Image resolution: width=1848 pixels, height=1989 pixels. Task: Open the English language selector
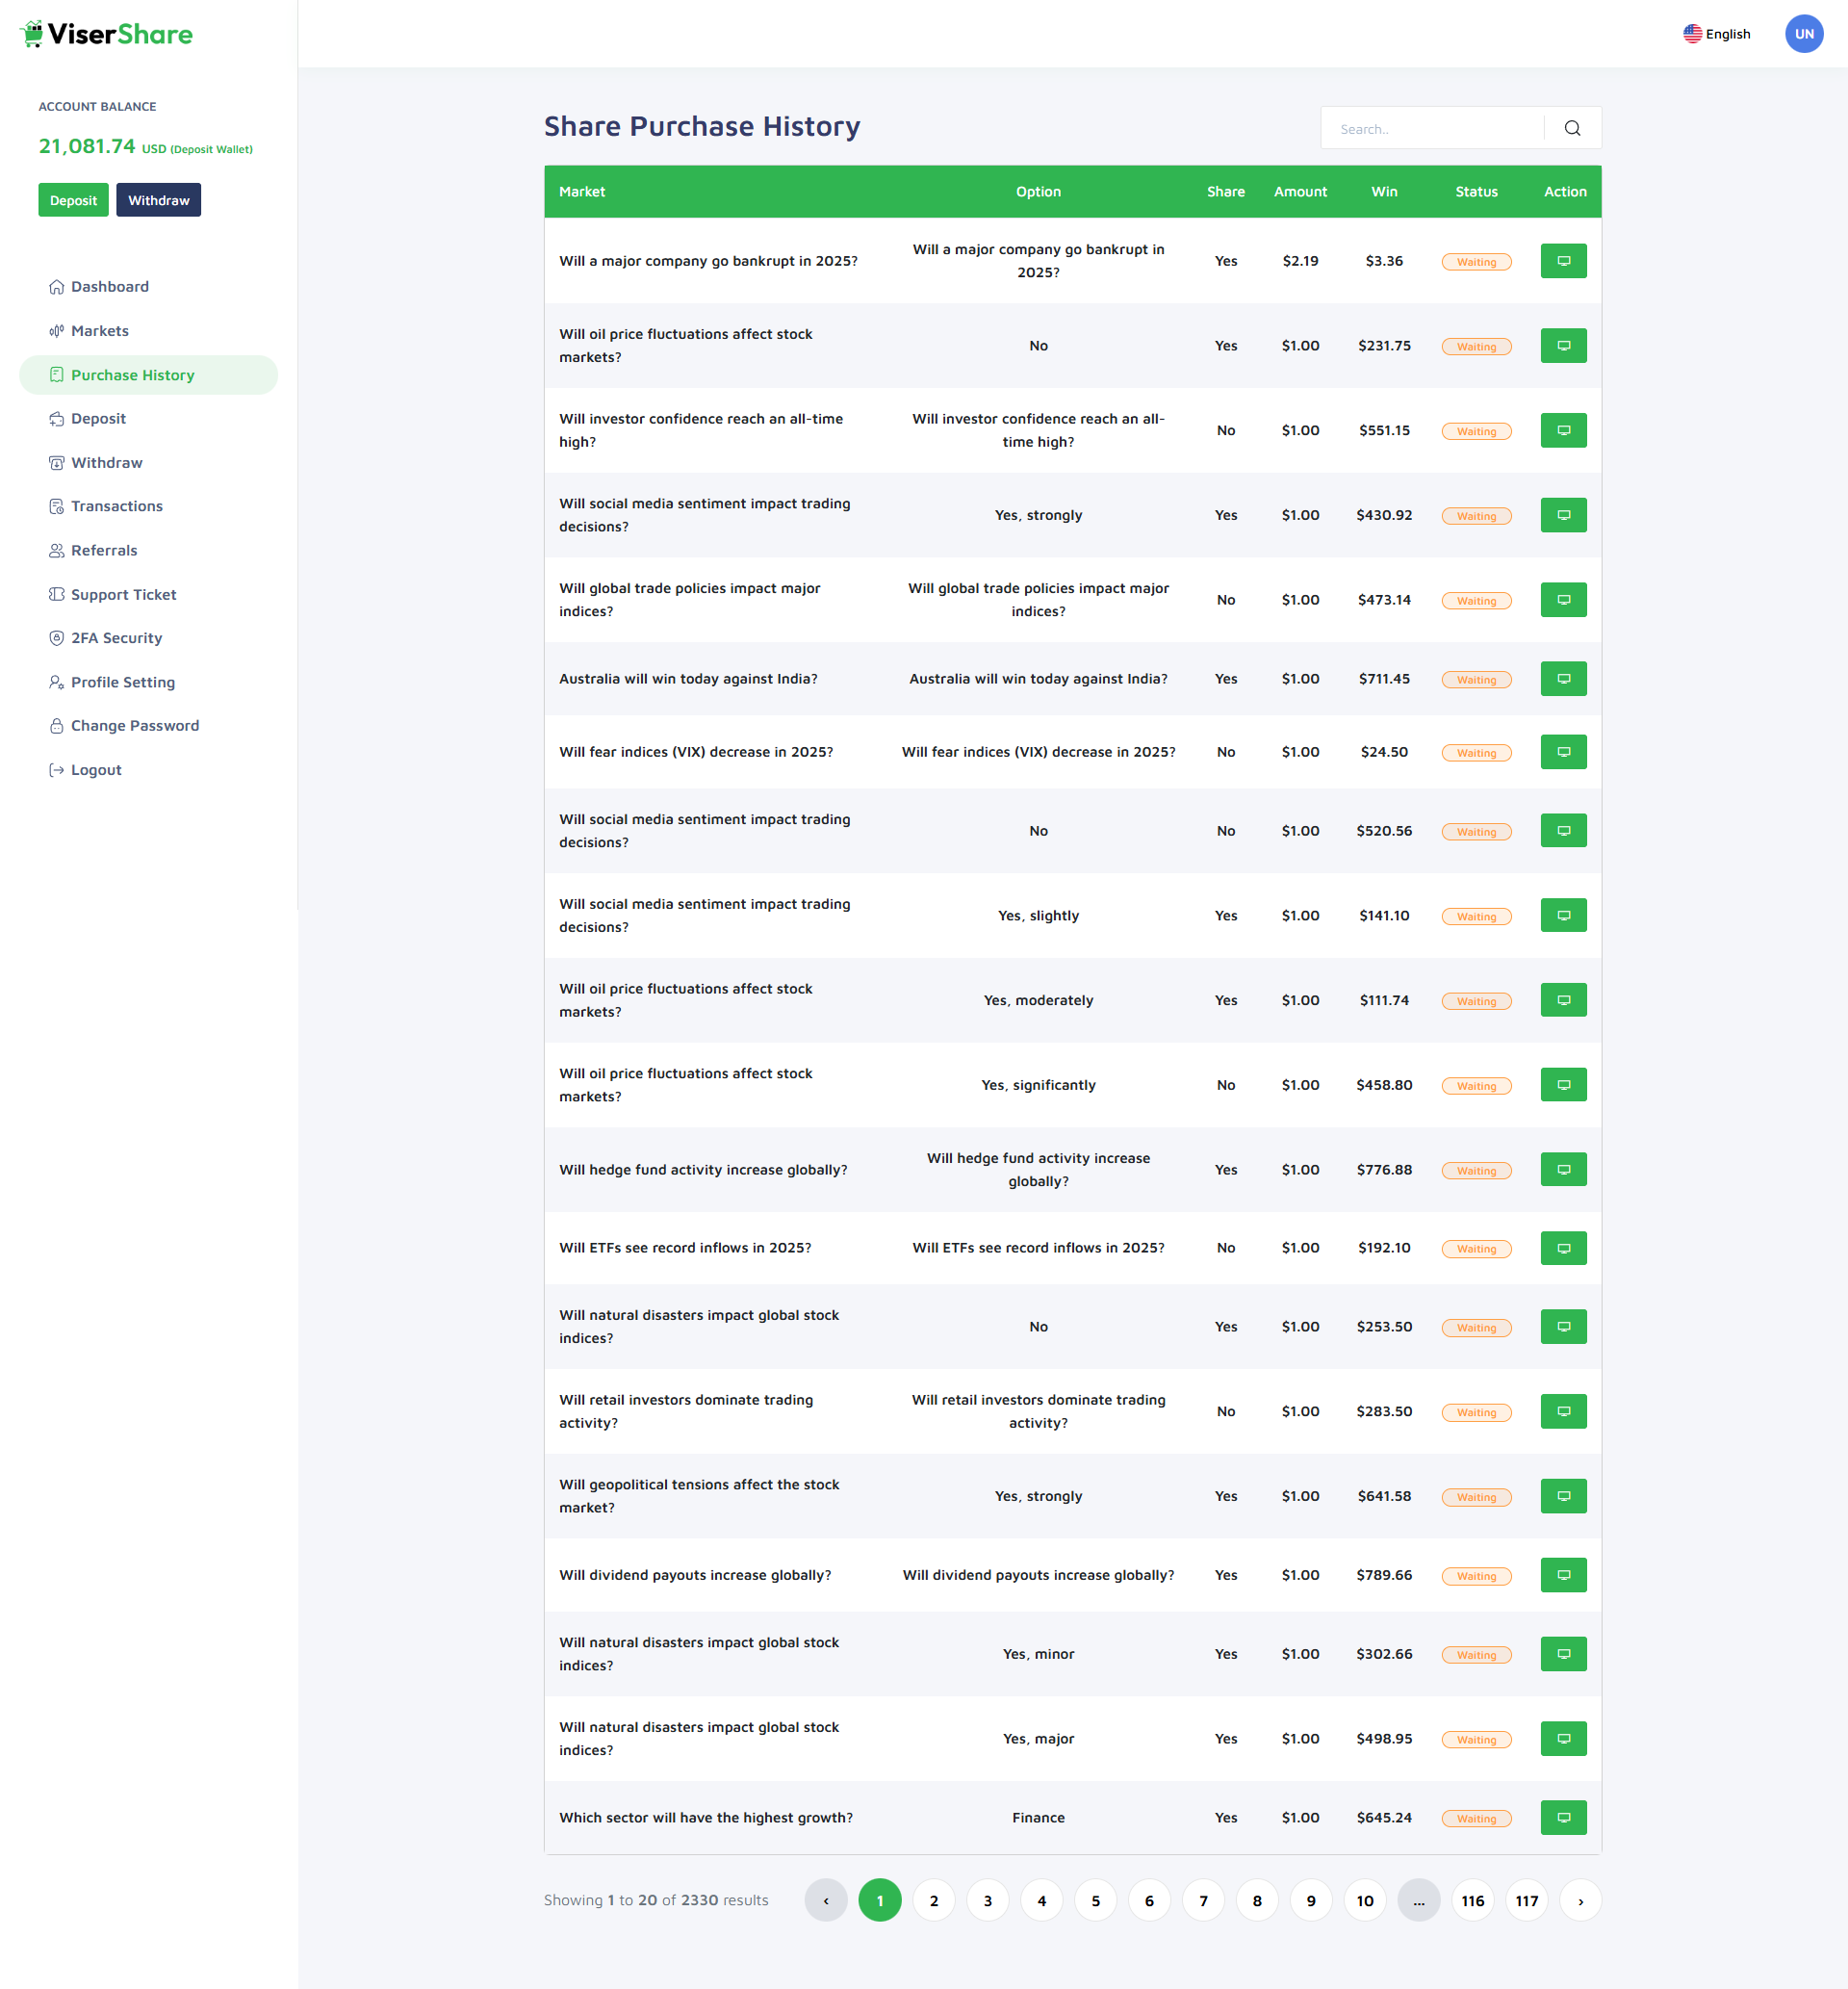[x=1716, y=34]
